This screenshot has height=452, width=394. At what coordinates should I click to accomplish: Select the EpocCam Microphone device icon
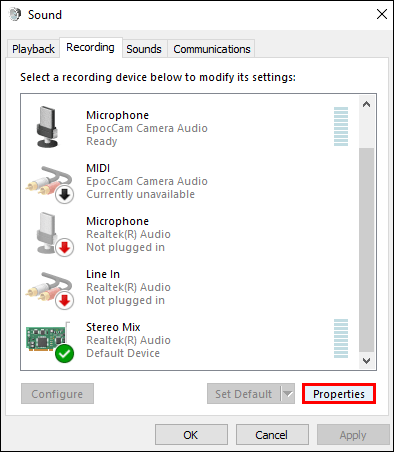point(47,127)
